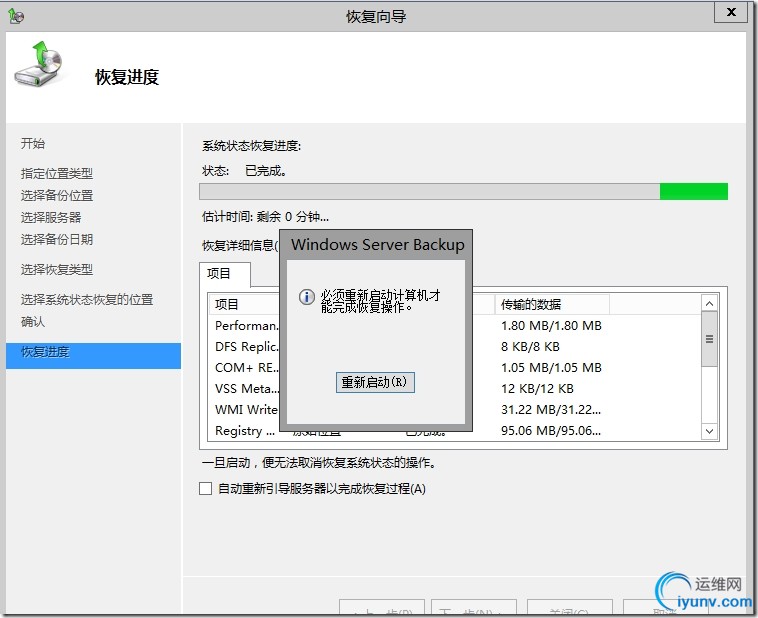Click the 重新启动(R) restart button
This screenshot has height=618, width=758.
tap(375, 382)
